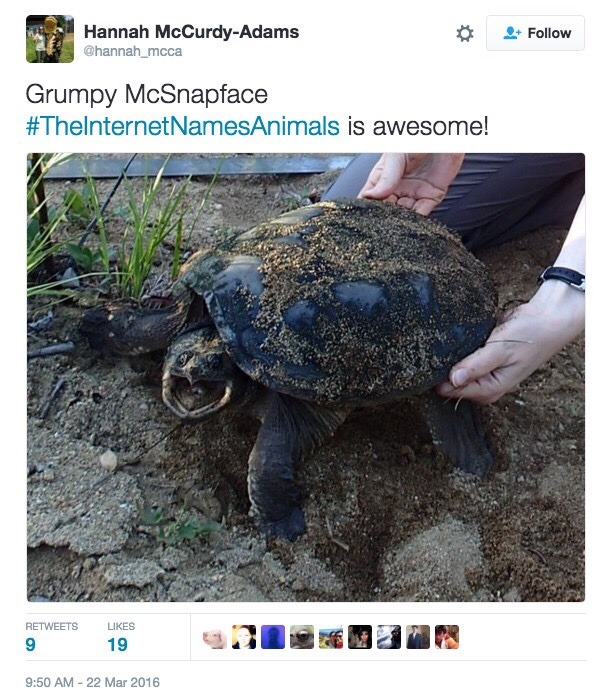Viewport: 600px width, 696px height.
Task: Open the blue silhouette avatar profile
Action: point(273,637)
